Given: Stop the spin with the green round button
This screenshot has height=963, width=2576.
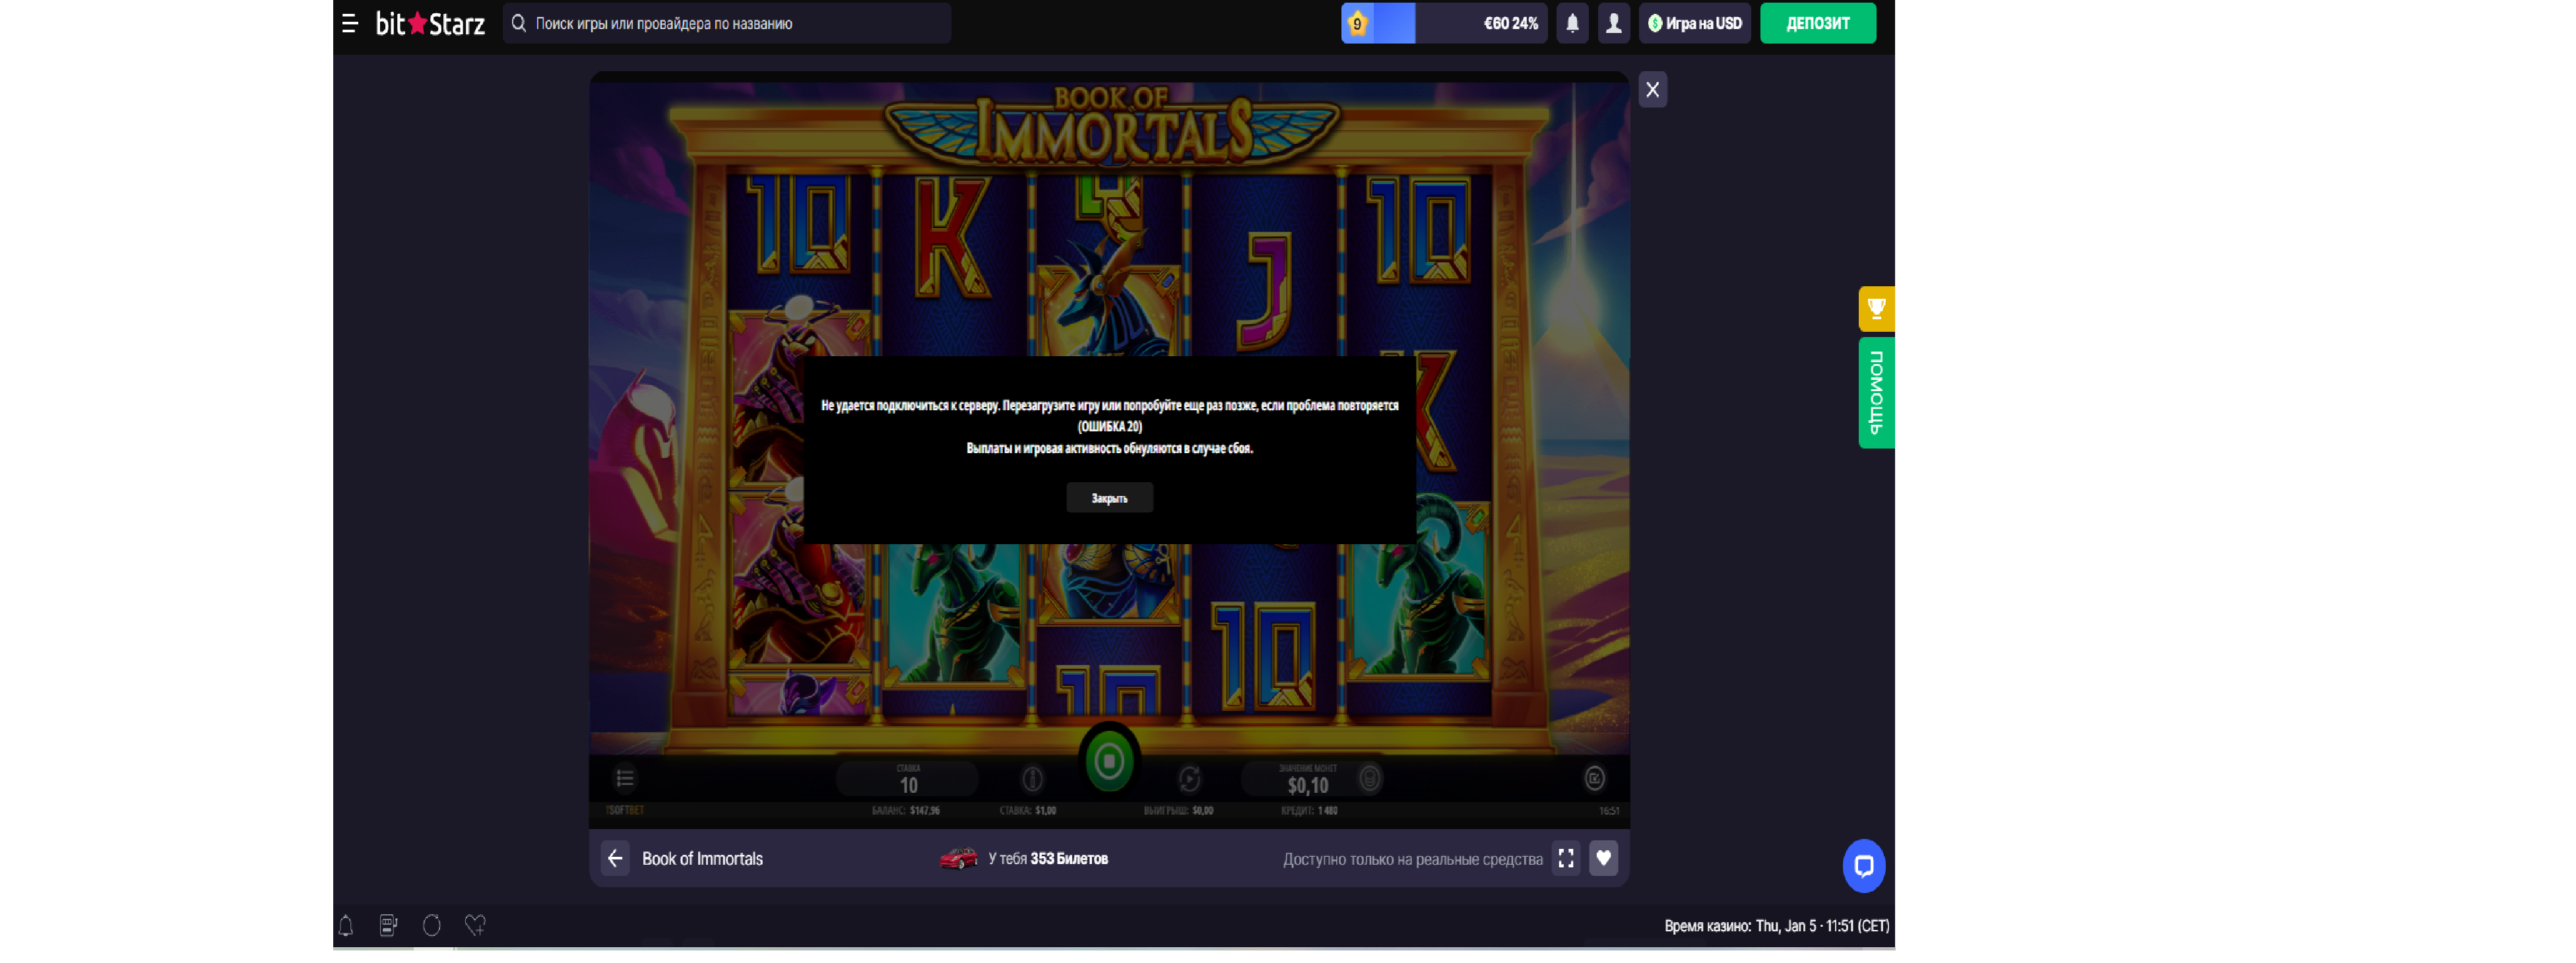Looking at the screenshot, I should 1109,762.
